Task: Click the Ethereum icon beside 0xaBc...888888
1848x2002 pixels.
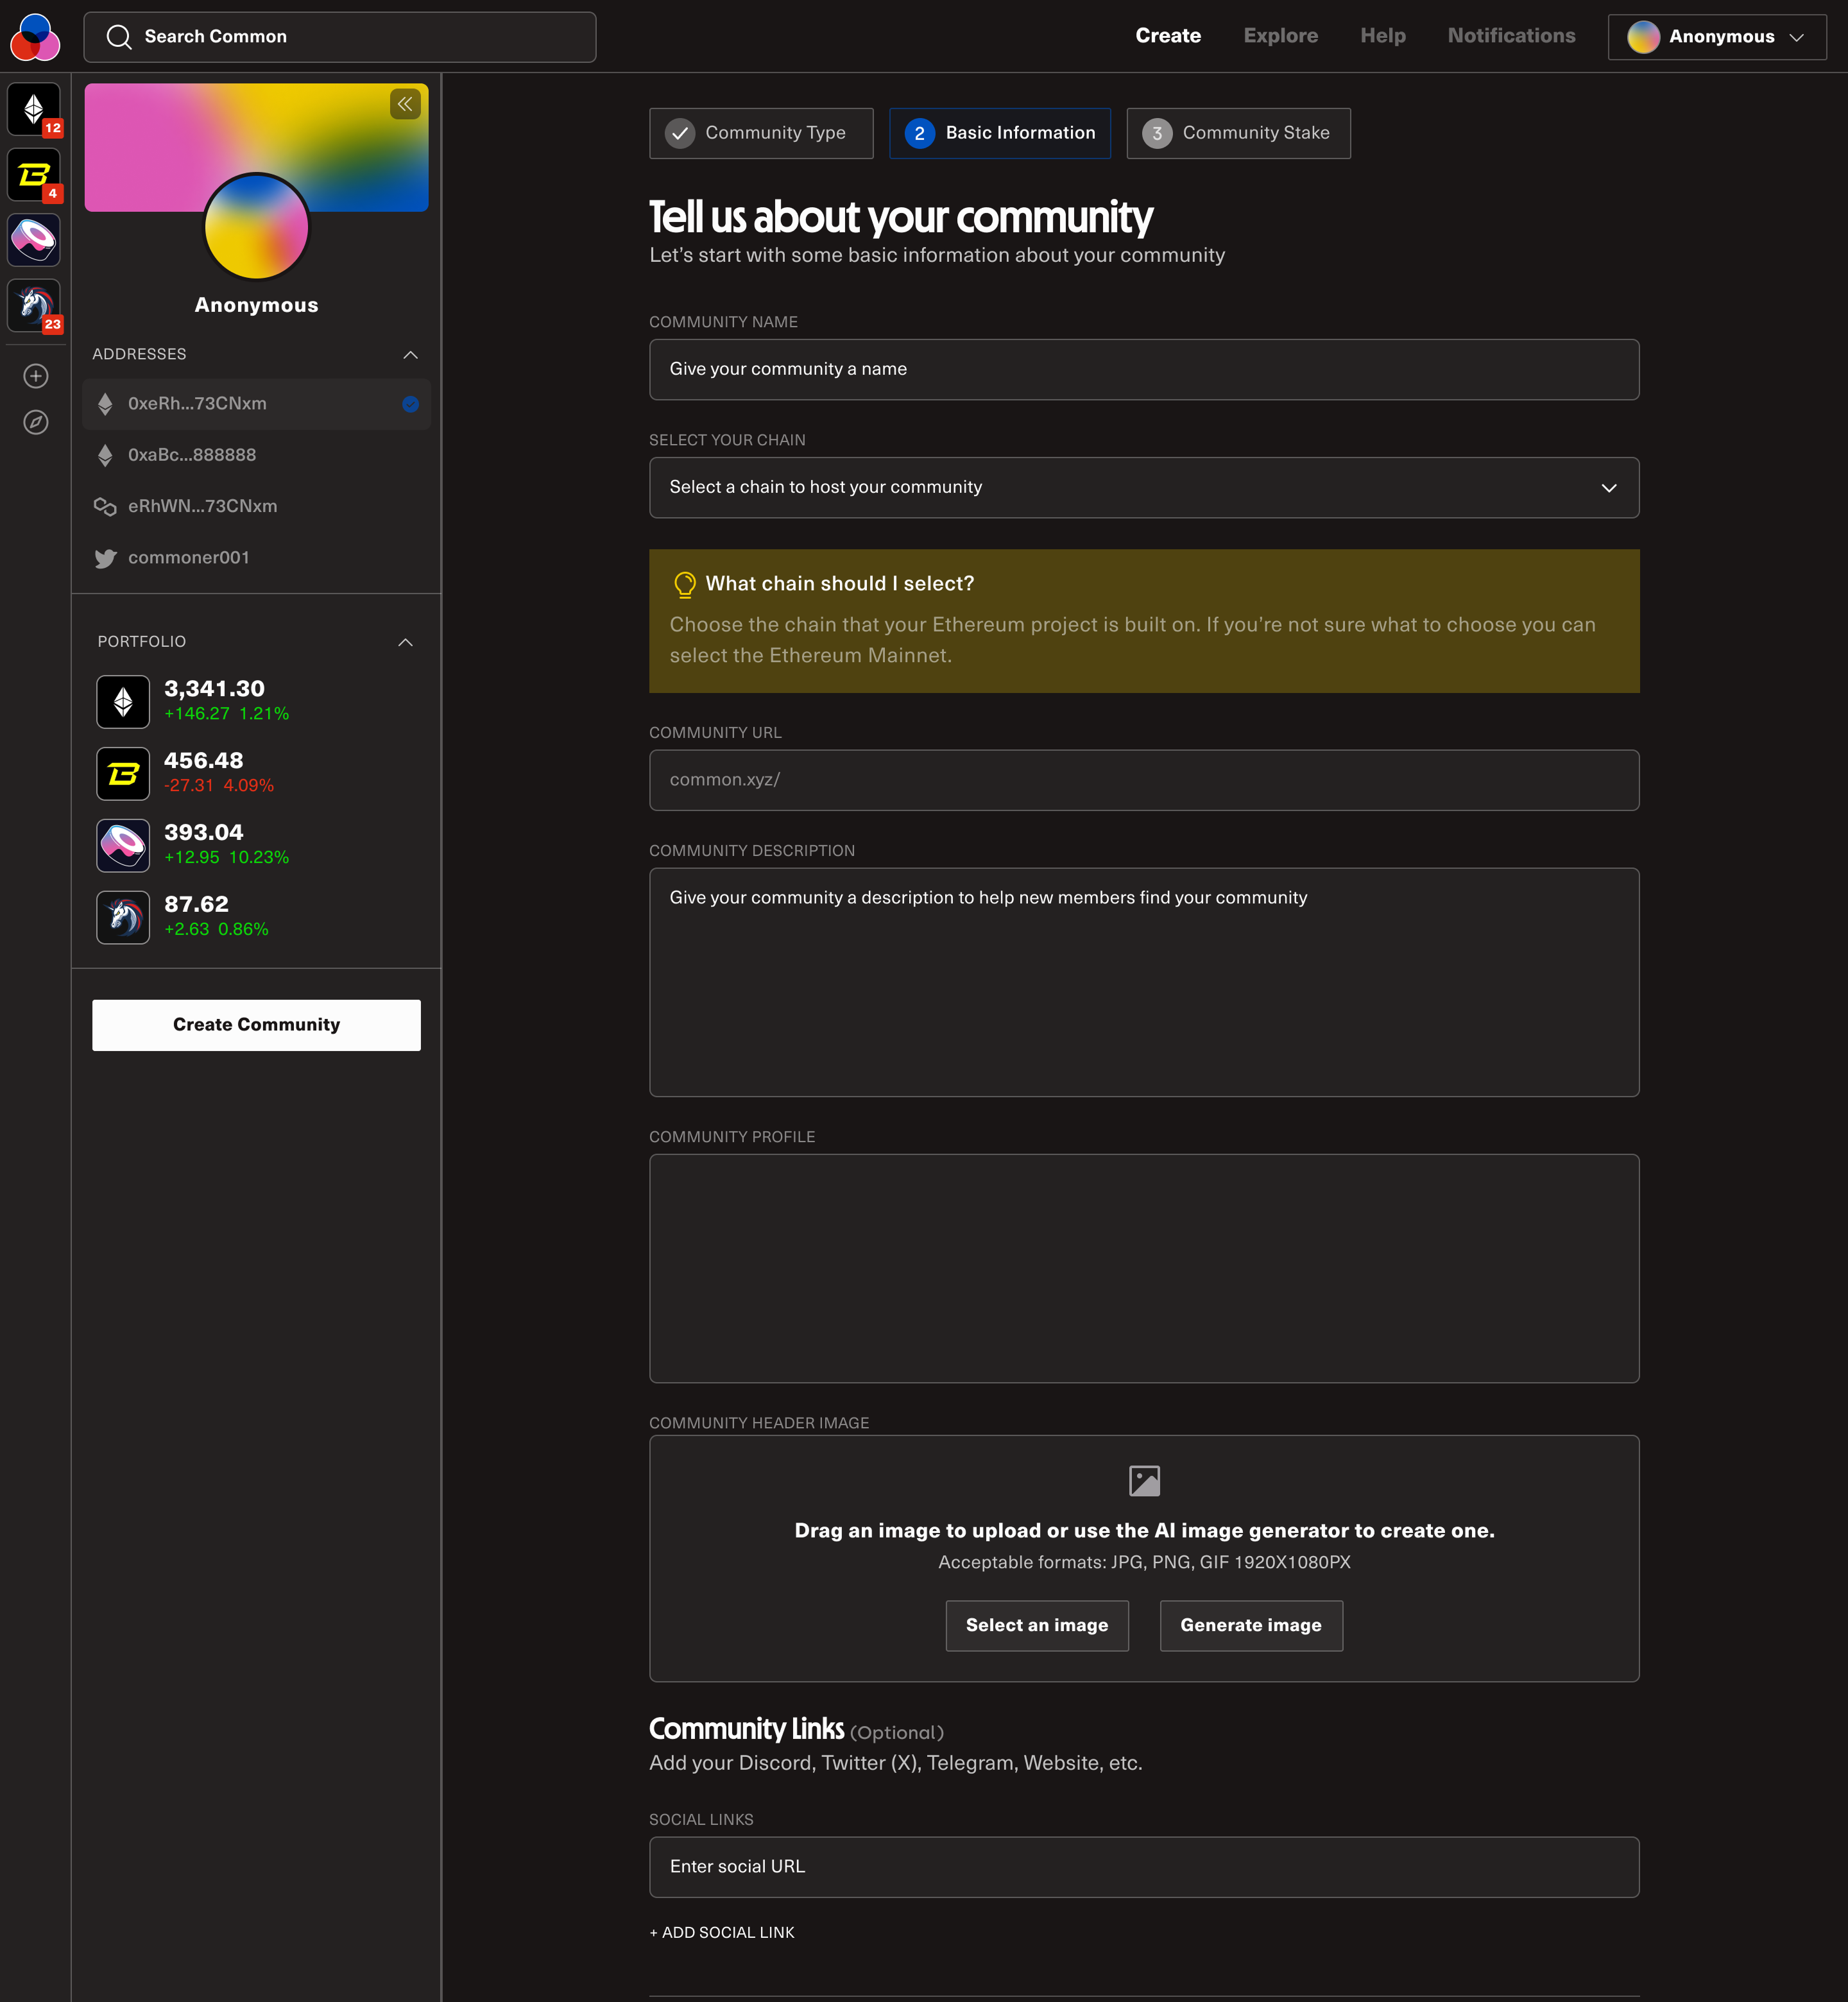Action: [105, 456]
